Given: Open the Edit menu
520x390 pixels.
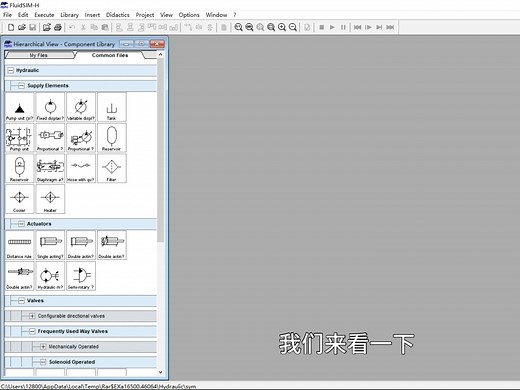Looking at the screenshot, I should click(23, 15).
